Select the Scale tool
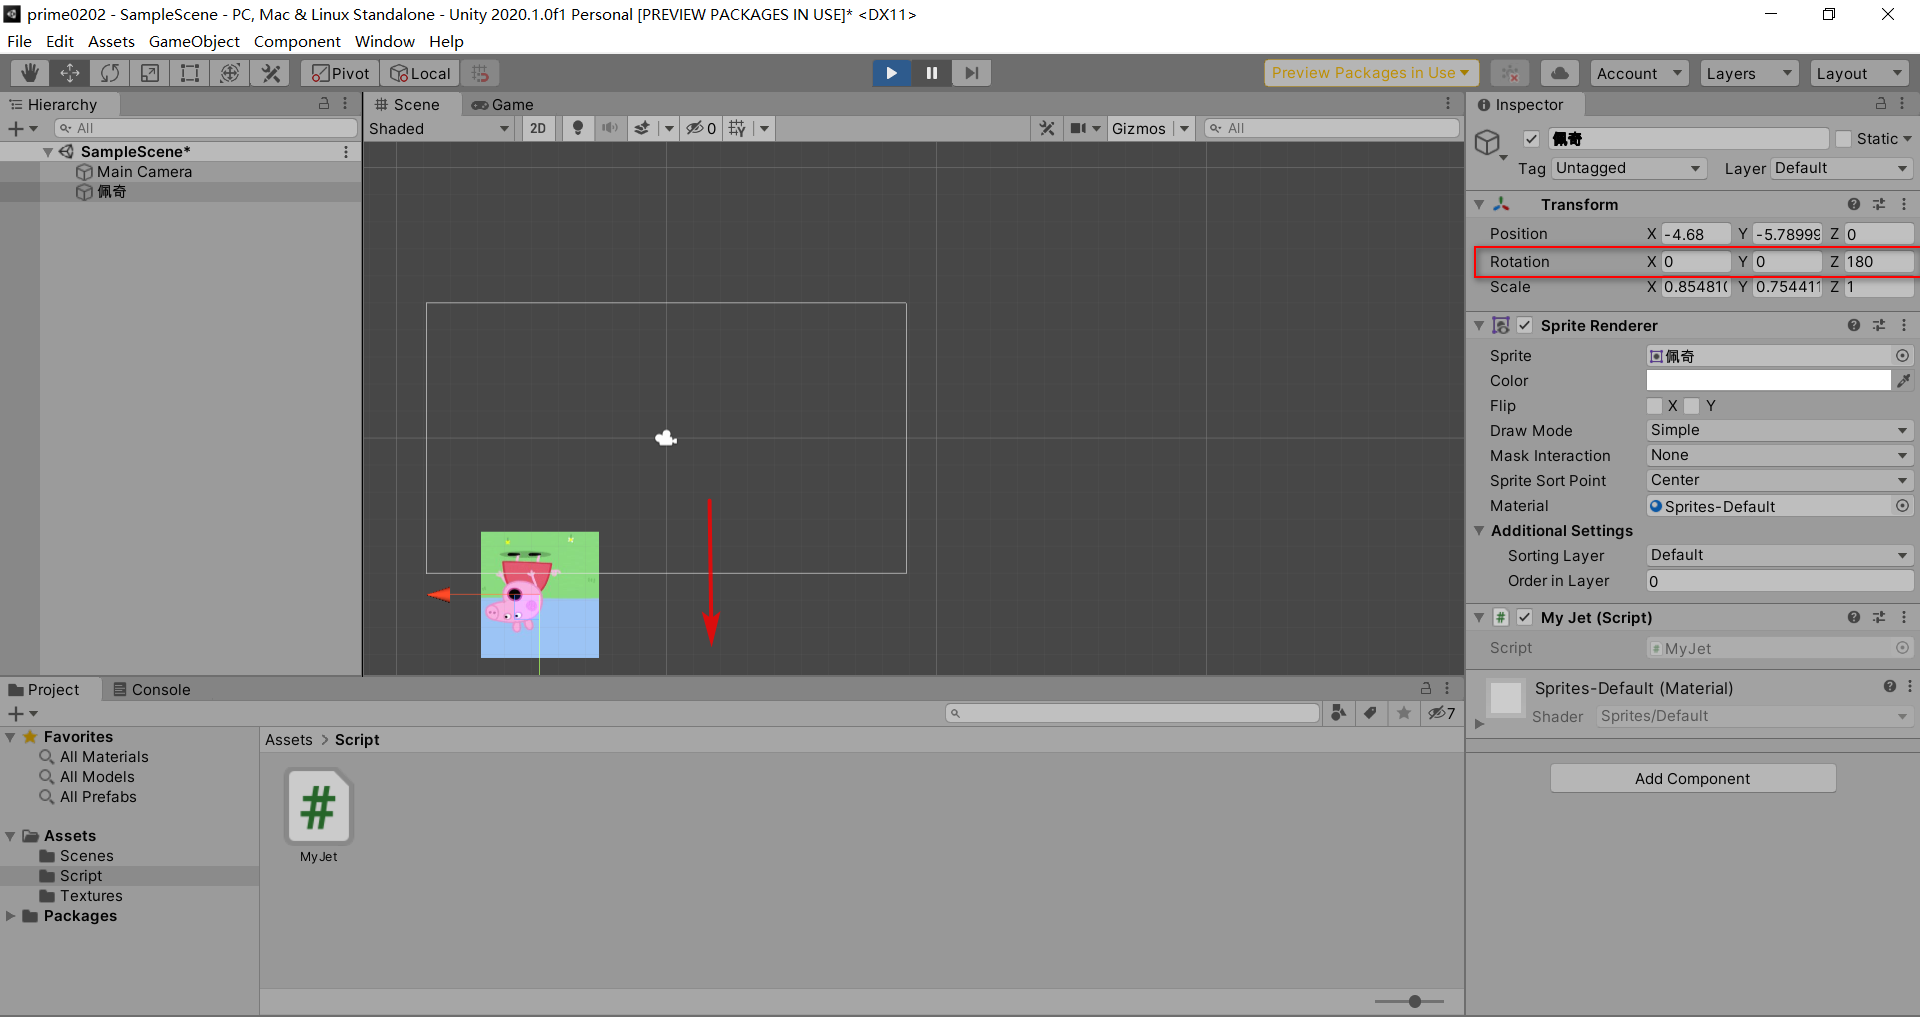Screen dimensions: 1920x1017 click(150, 73)
